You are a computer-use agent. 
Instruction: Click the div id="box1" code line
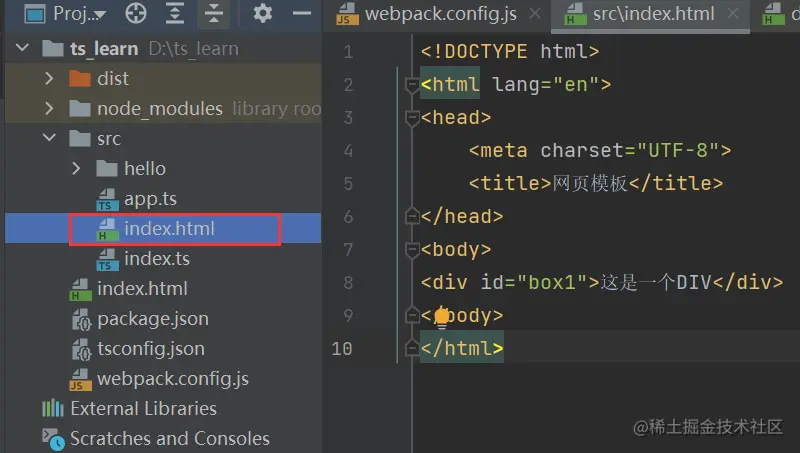point(602,282)
